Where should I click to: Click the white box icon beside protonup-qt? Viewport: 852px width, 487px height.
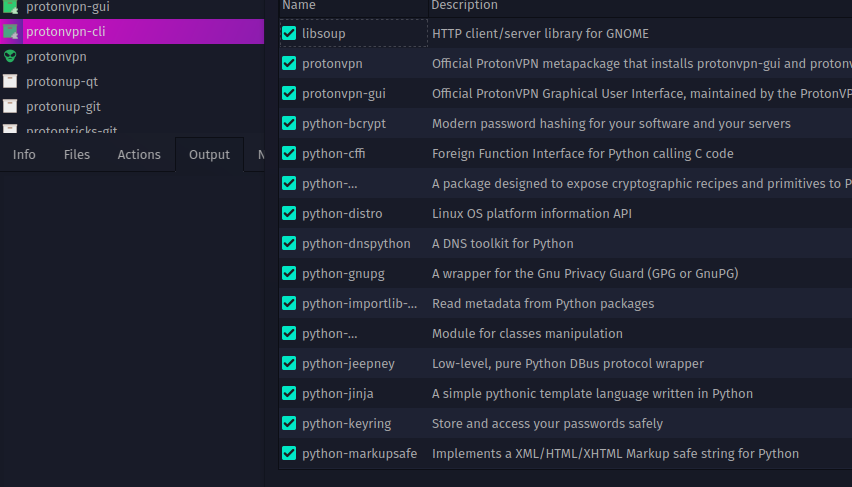[x=10, y=81]
